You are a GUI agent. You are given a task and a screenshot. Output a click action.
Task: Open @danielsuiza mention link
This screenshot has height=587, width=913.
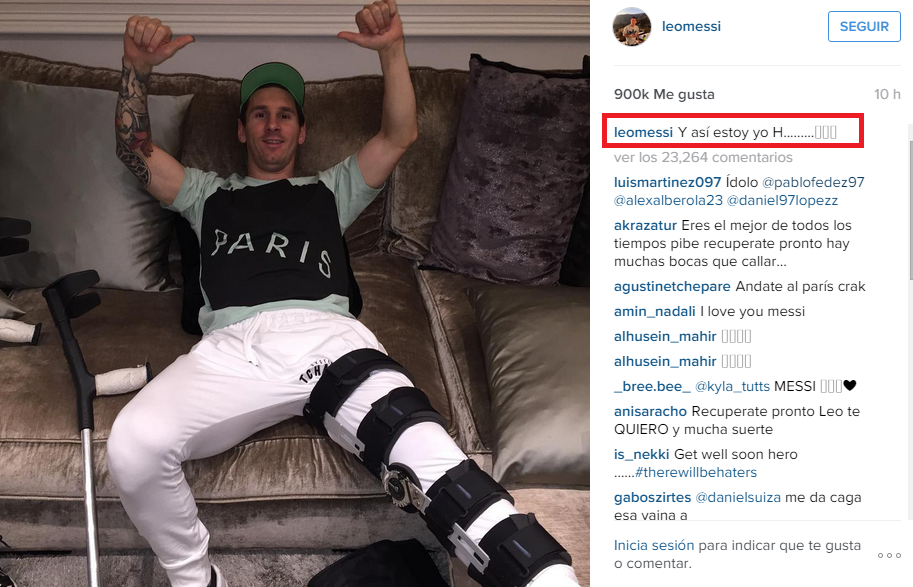(738, 497)
